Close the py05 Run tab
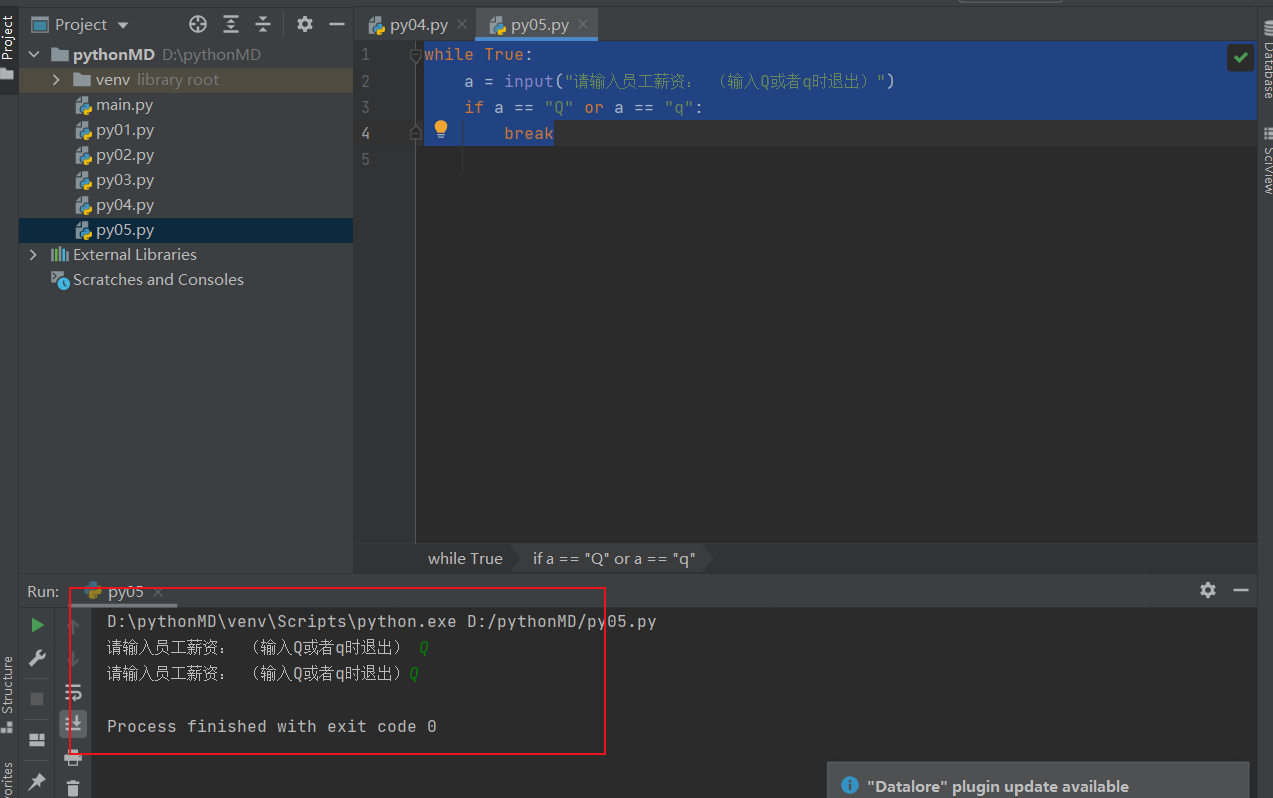 point(158,592)
